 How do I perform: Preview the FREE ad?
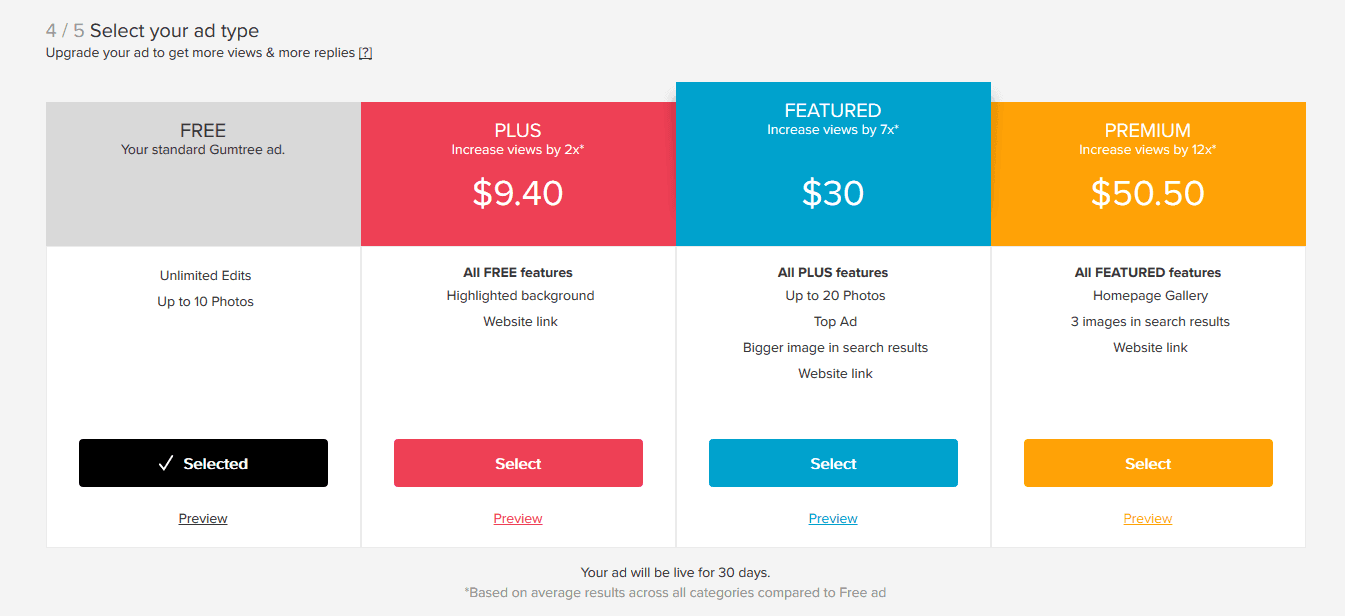[x=203, y=519]
